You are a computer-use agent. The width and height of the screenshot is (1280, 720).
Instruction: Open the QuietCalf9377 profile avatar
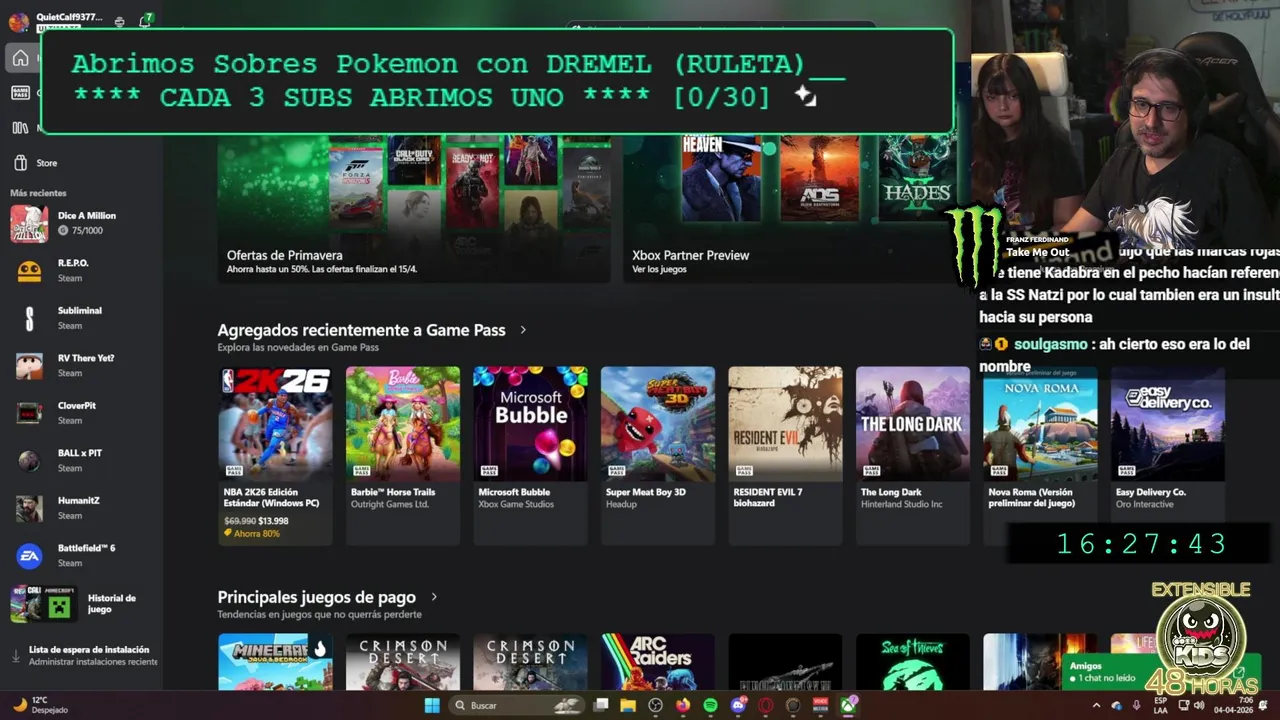[18, 21]
